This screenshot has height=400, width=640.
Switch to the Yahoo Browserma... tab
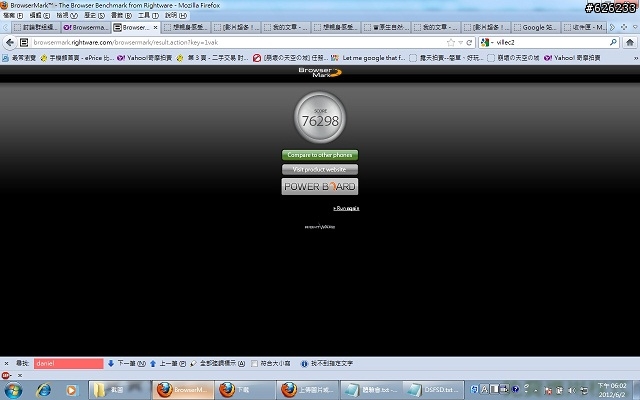(86, 27)
